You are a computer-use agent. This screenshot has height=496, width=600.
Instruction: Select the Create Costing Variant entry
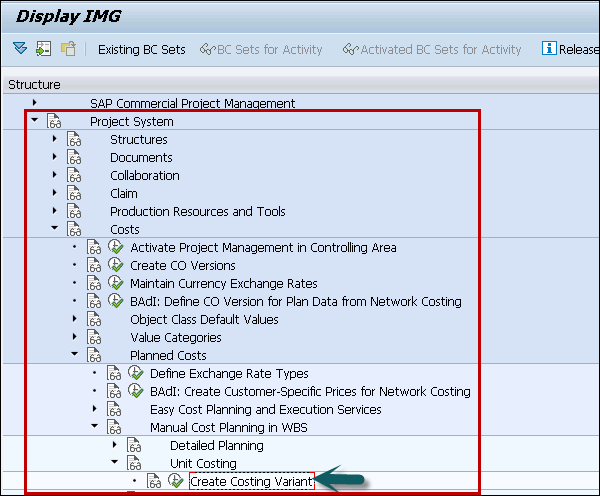(x=251, y=482)
